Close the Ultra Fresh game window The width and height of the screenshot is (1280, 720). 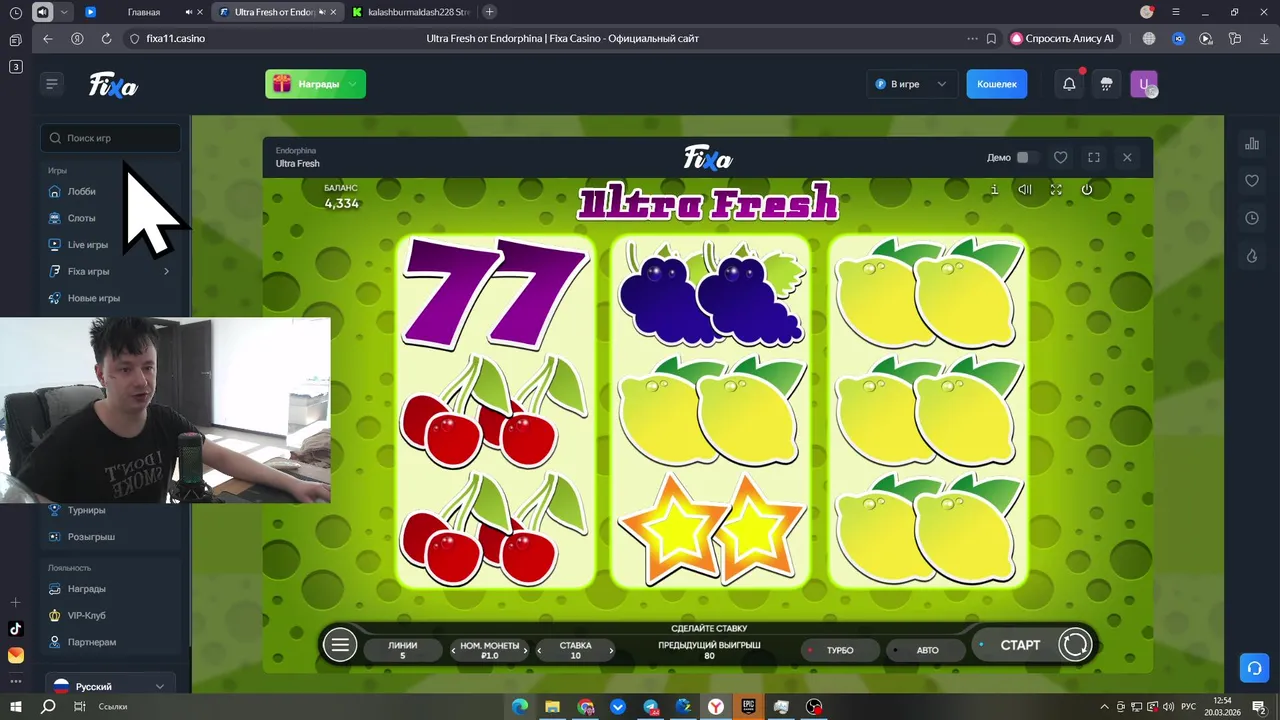point(1127,157)
